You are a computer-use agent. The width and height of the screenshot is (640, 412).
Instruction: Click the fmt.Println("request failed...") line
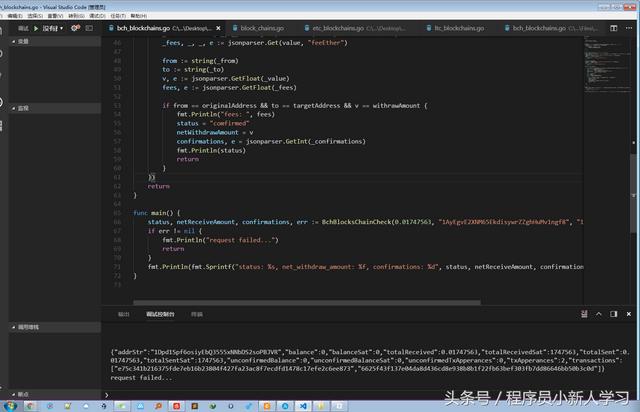(x=220, y=240)
